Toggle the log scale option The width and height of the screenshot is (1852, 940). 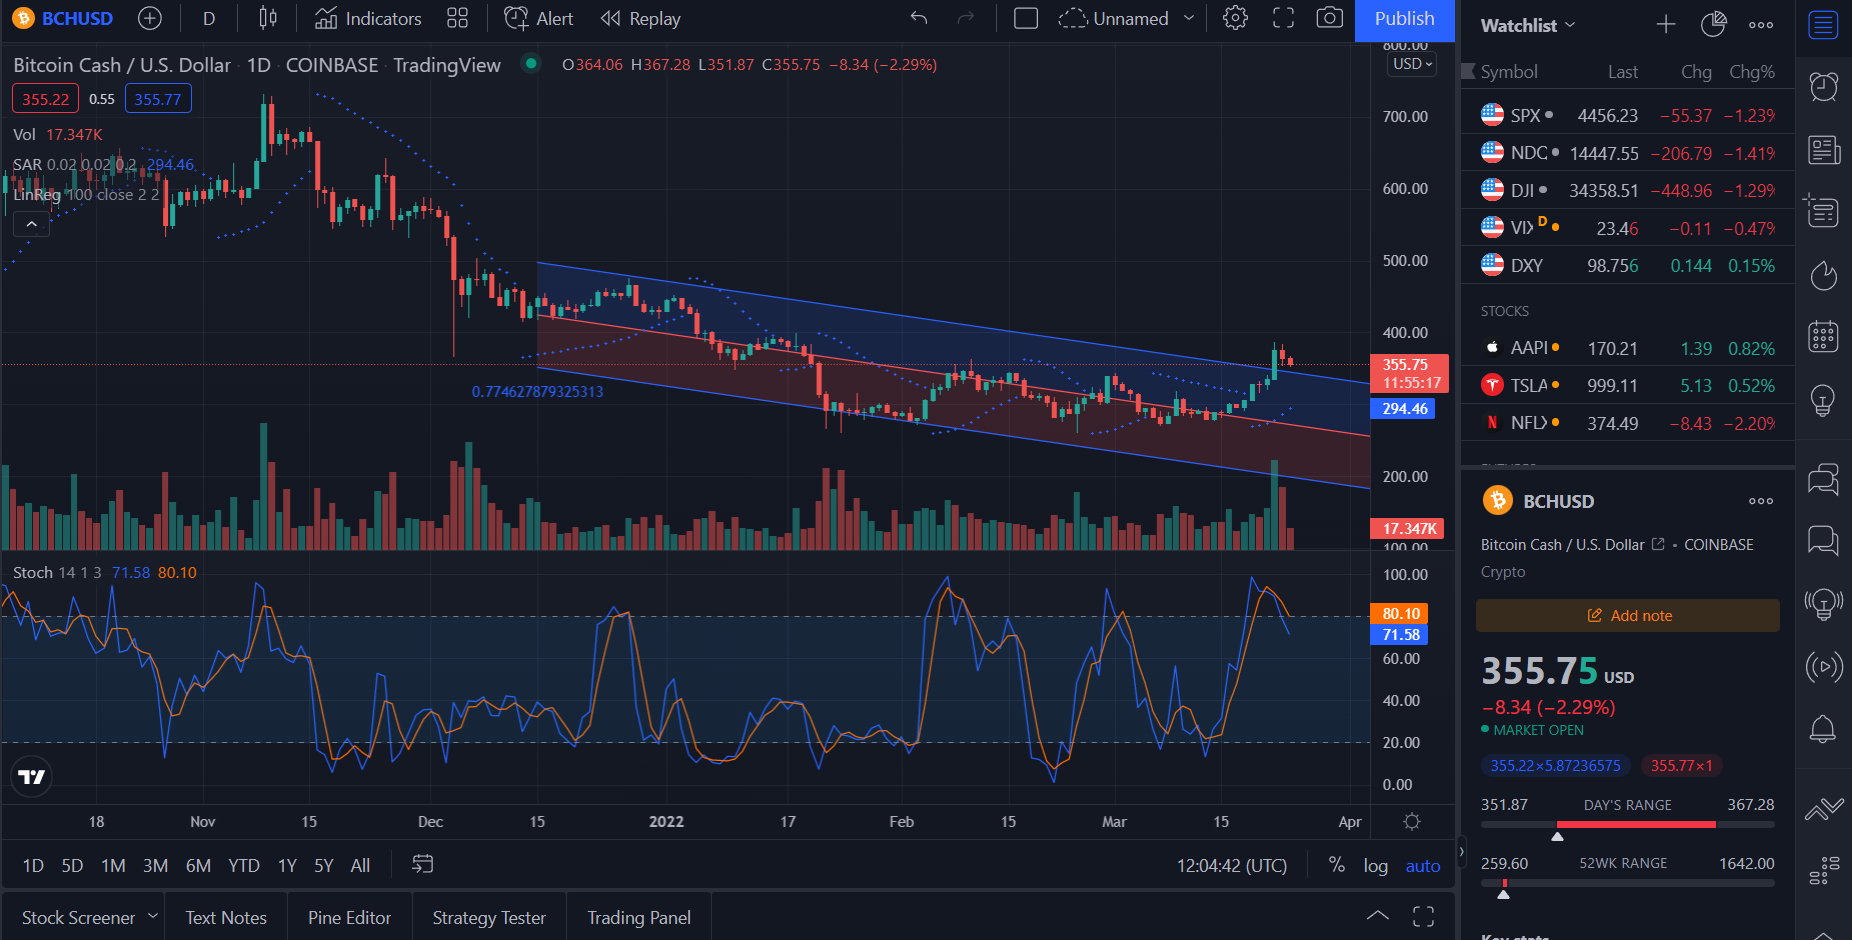[1375, 866]
